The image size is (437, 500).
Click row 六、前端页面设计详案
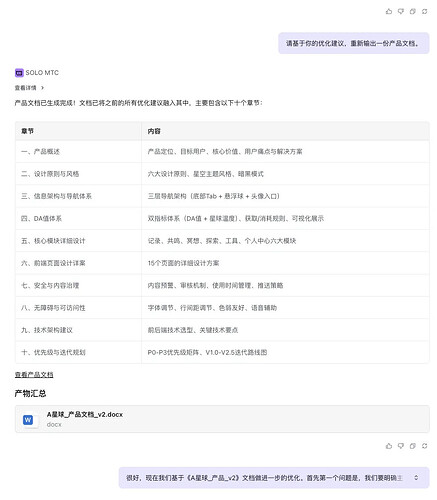(x=222, y=263)
